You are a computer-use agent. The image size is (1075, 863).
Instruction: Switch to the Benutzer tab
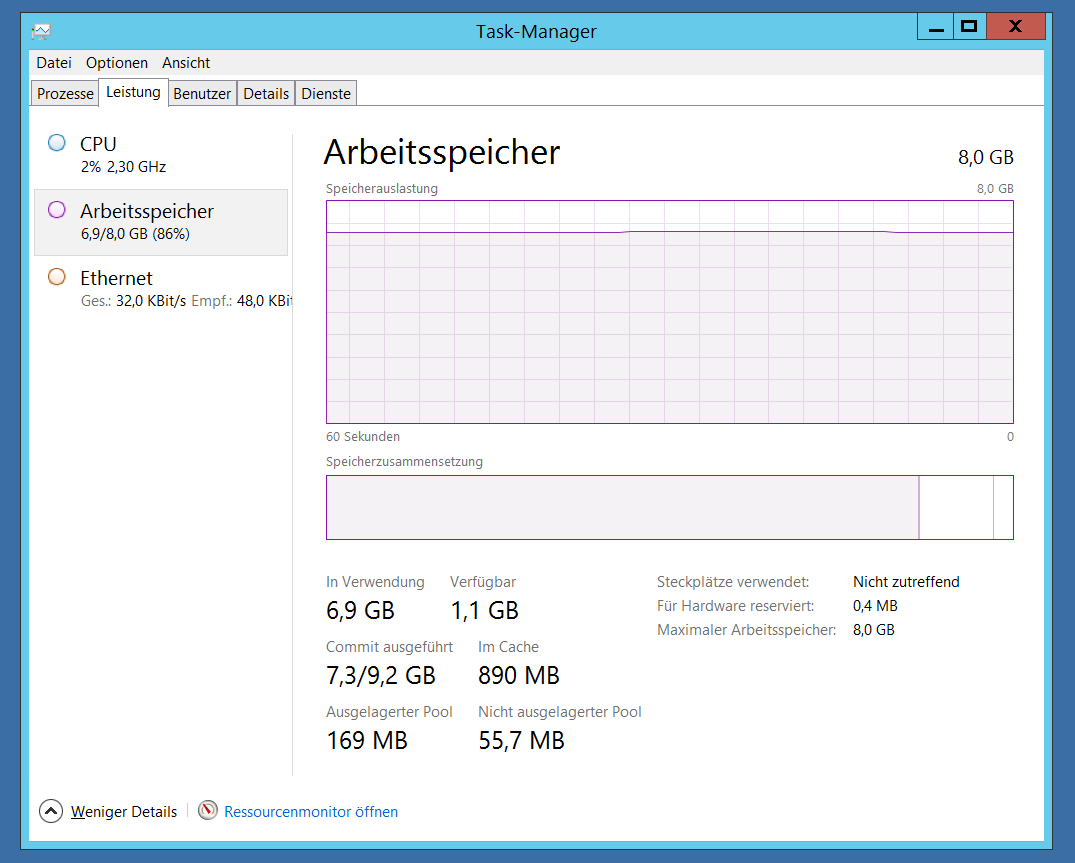[x=202, y=93]
